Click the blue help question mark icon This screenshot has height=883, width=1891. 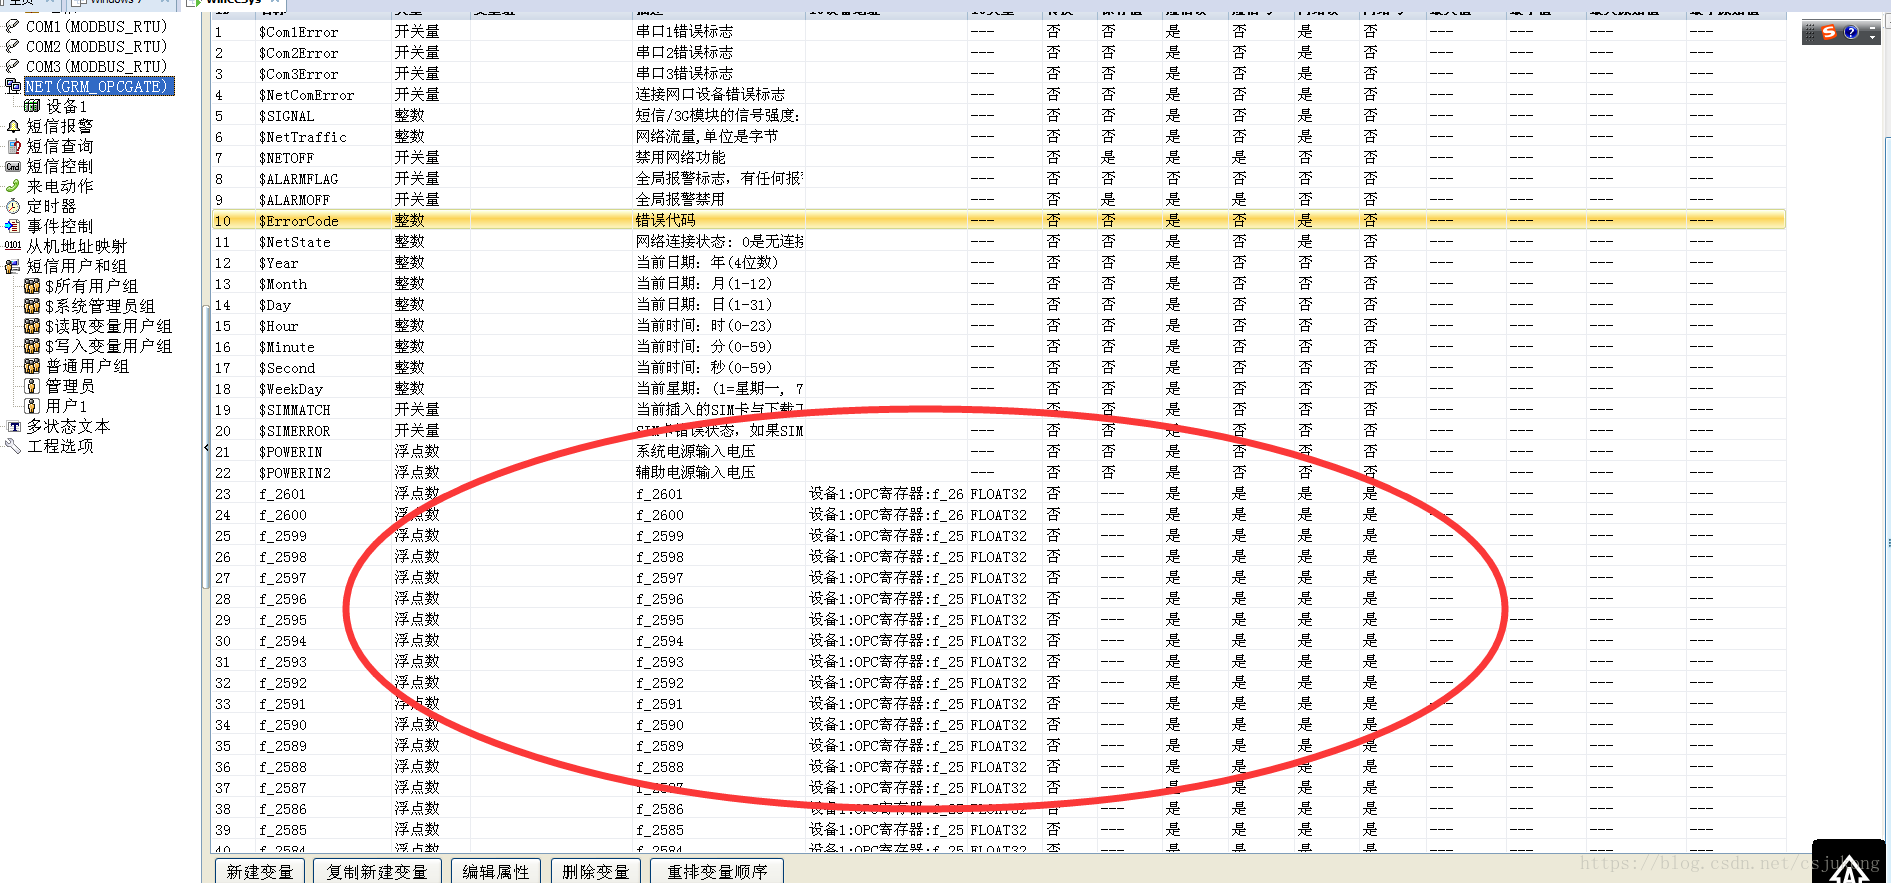(x=1851, y=32)
